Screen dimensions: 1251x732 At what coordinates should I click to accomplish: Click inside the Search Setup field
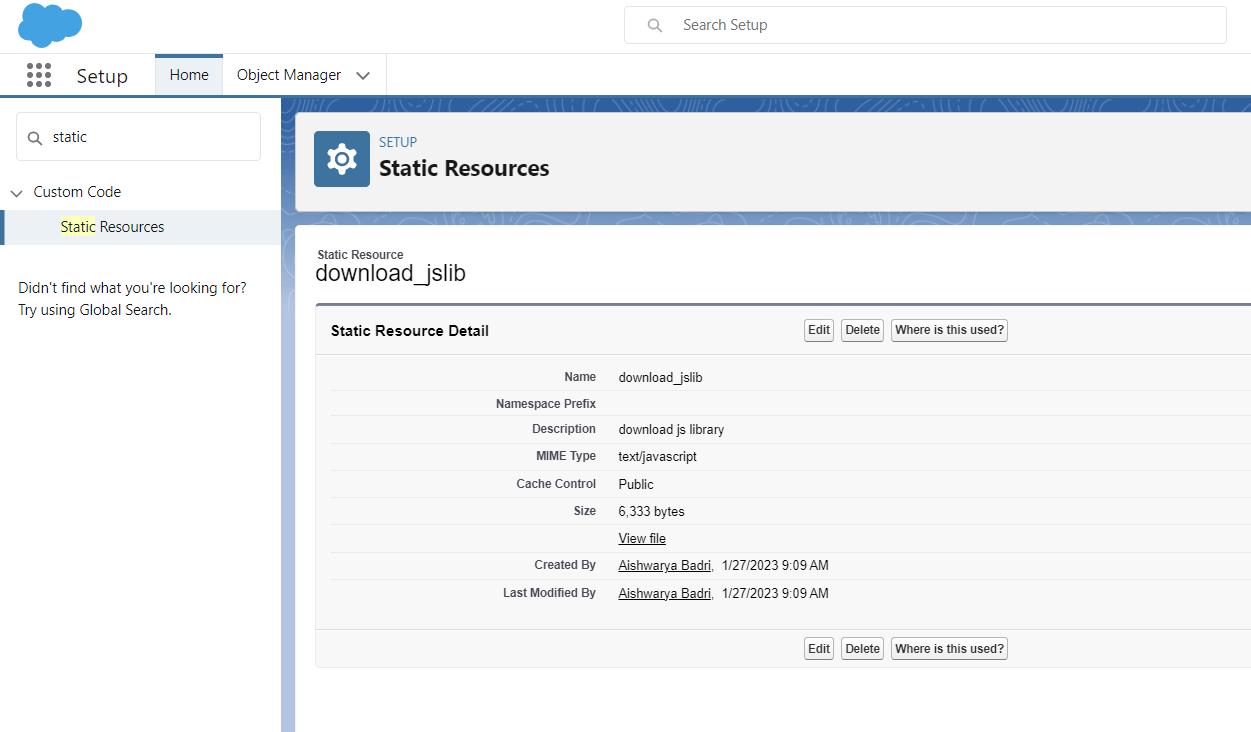(x=900, y=24)
